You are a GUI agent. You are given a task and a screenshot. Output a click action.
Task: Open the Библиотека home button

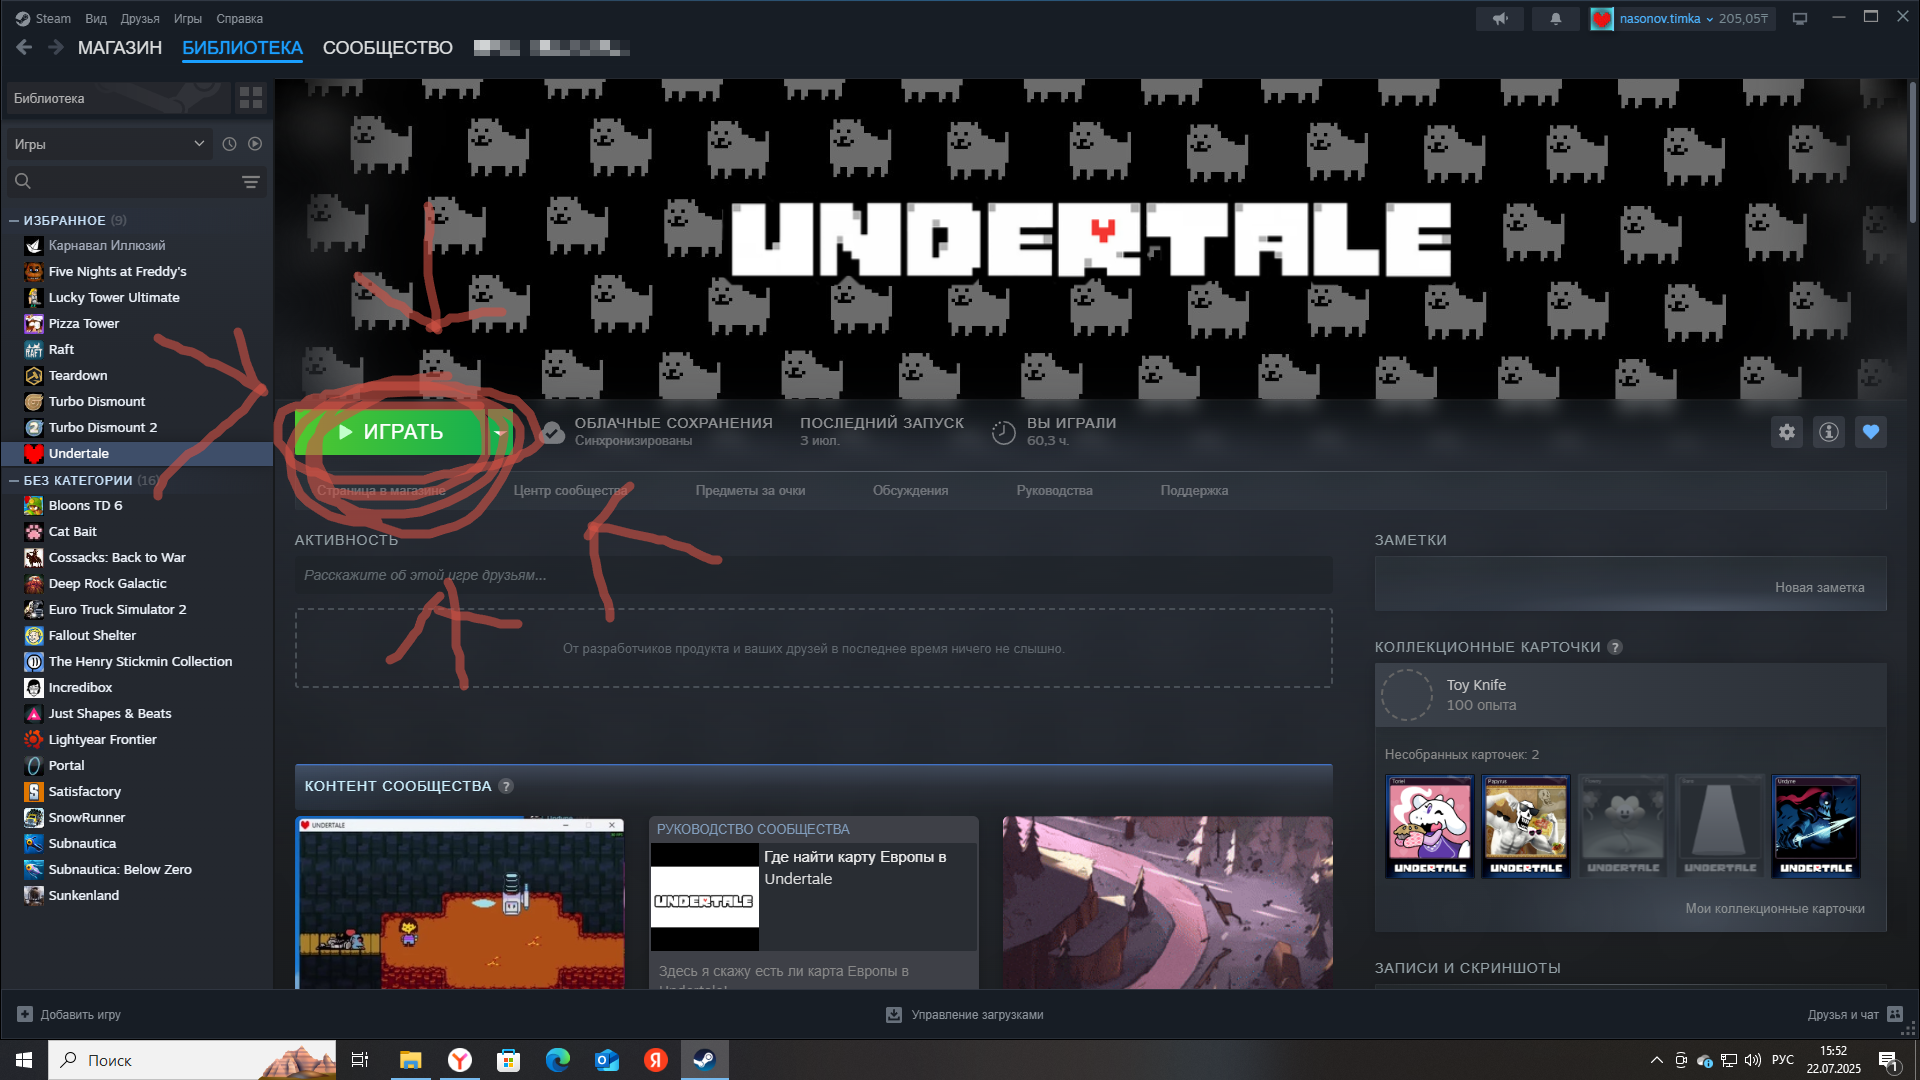117,97
